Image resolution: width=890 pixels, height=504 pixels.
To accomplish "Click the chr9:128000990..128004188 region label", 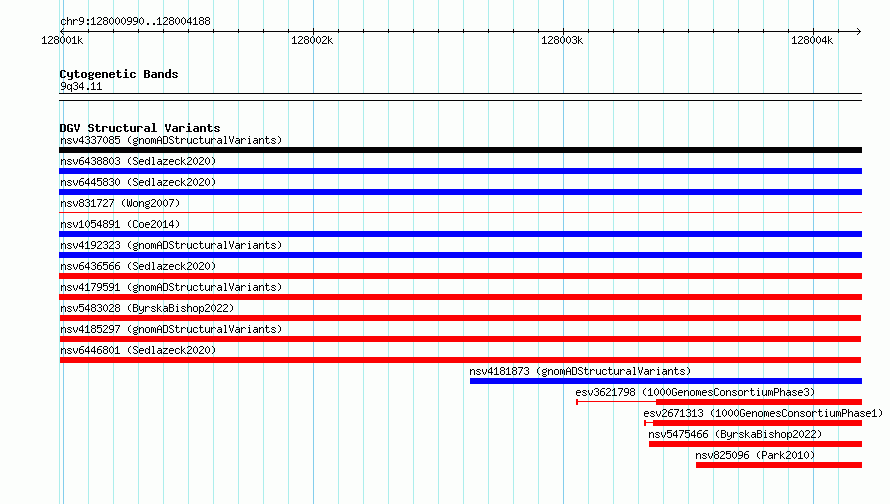I will (135, 21).
